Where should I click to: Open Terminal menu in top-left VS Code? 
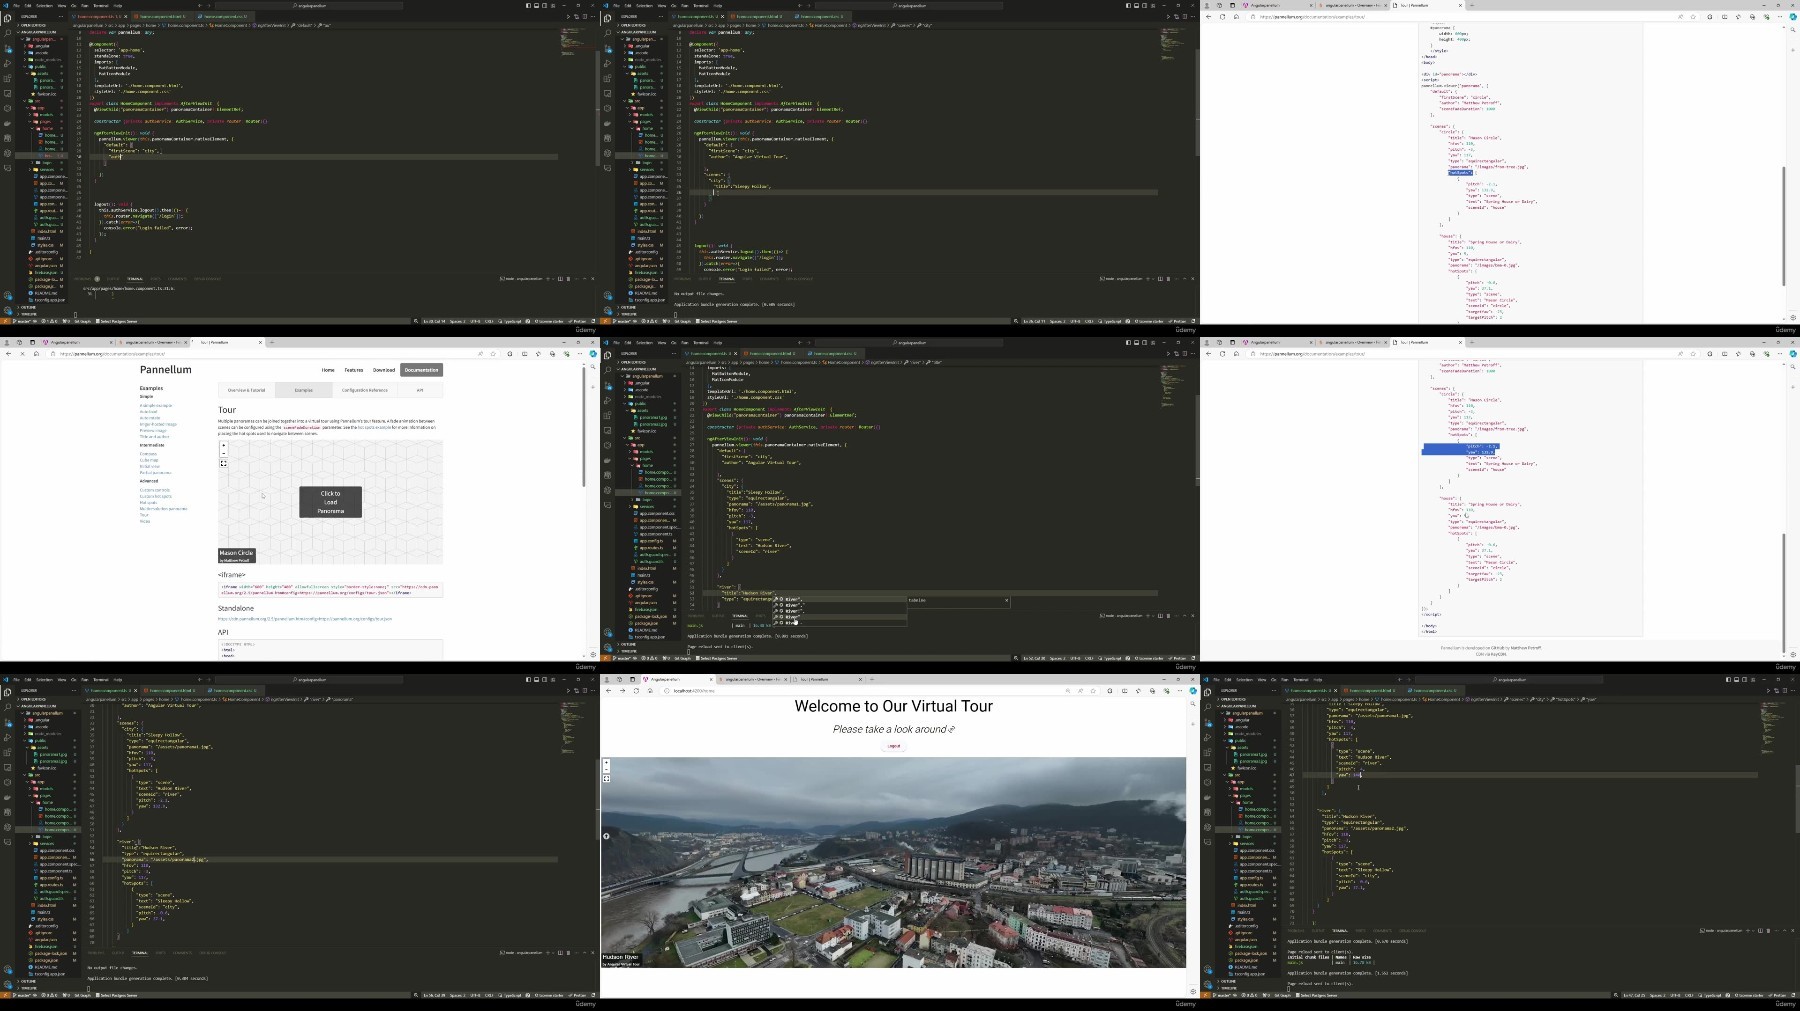pos(101,6)
